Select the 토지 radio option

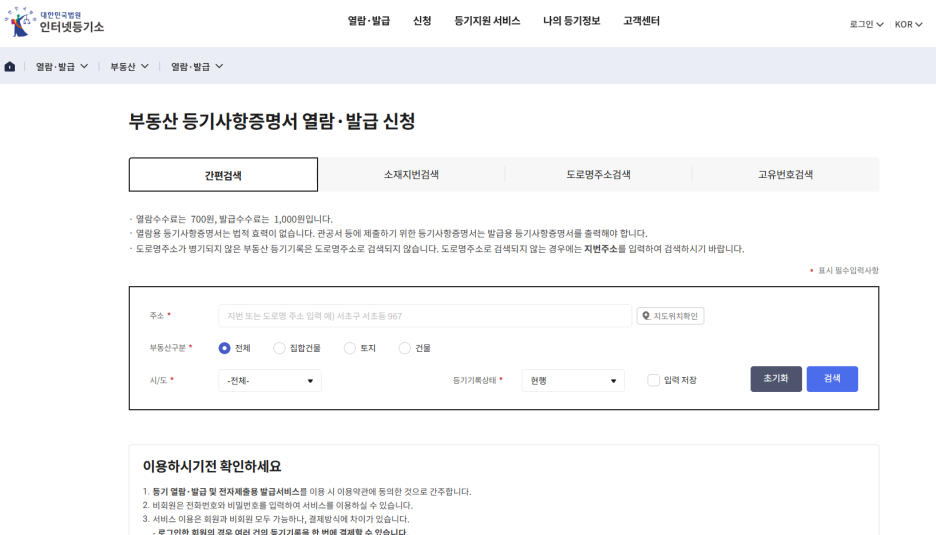pos(350,348)
